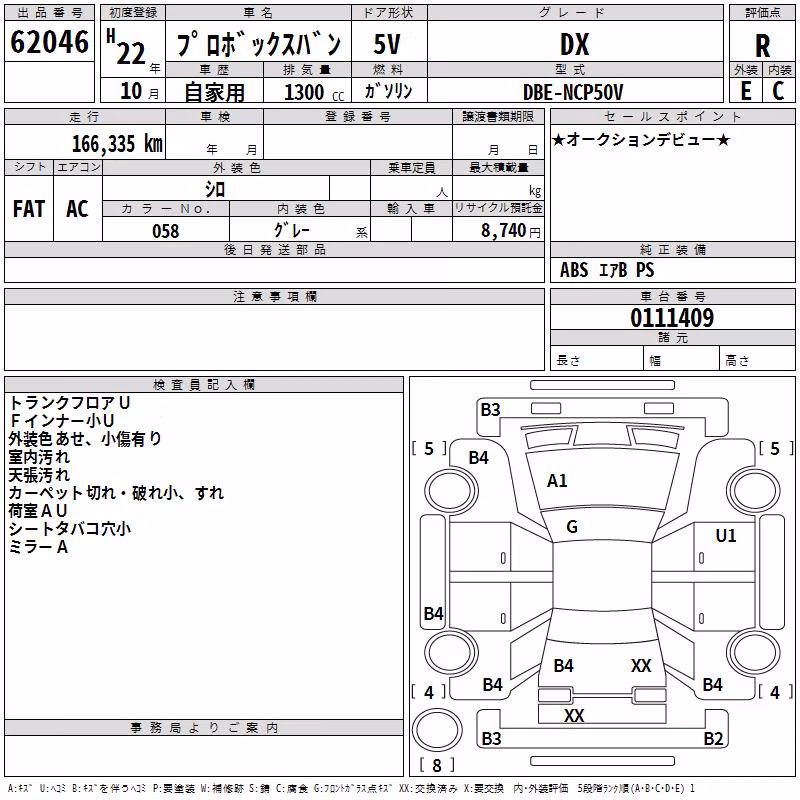This screenshot has height=800, width=800.
Task: Click the chassis number 0111409
Action: 672,318
